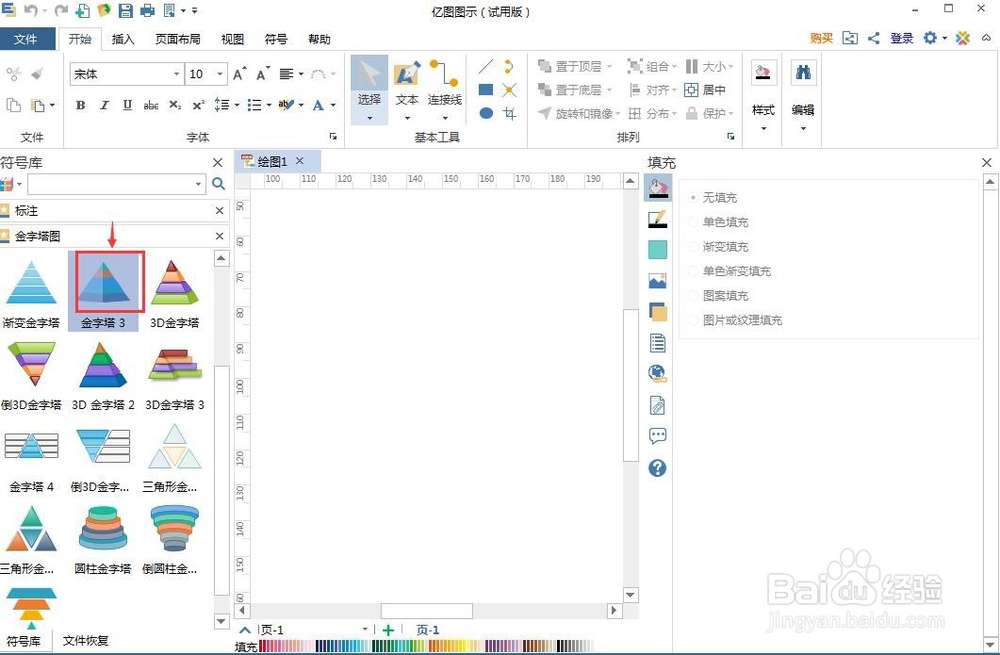Collapse the 金字塔图 symbol section
1000x655 pixels.
pyautogui.click(x=218, y=236)
